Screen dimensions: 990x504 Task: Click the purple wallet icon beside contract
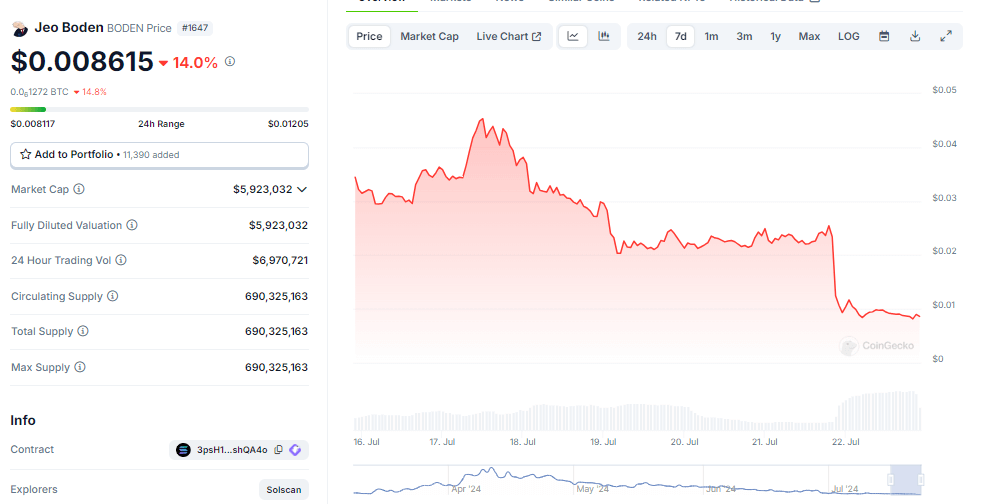295,450
